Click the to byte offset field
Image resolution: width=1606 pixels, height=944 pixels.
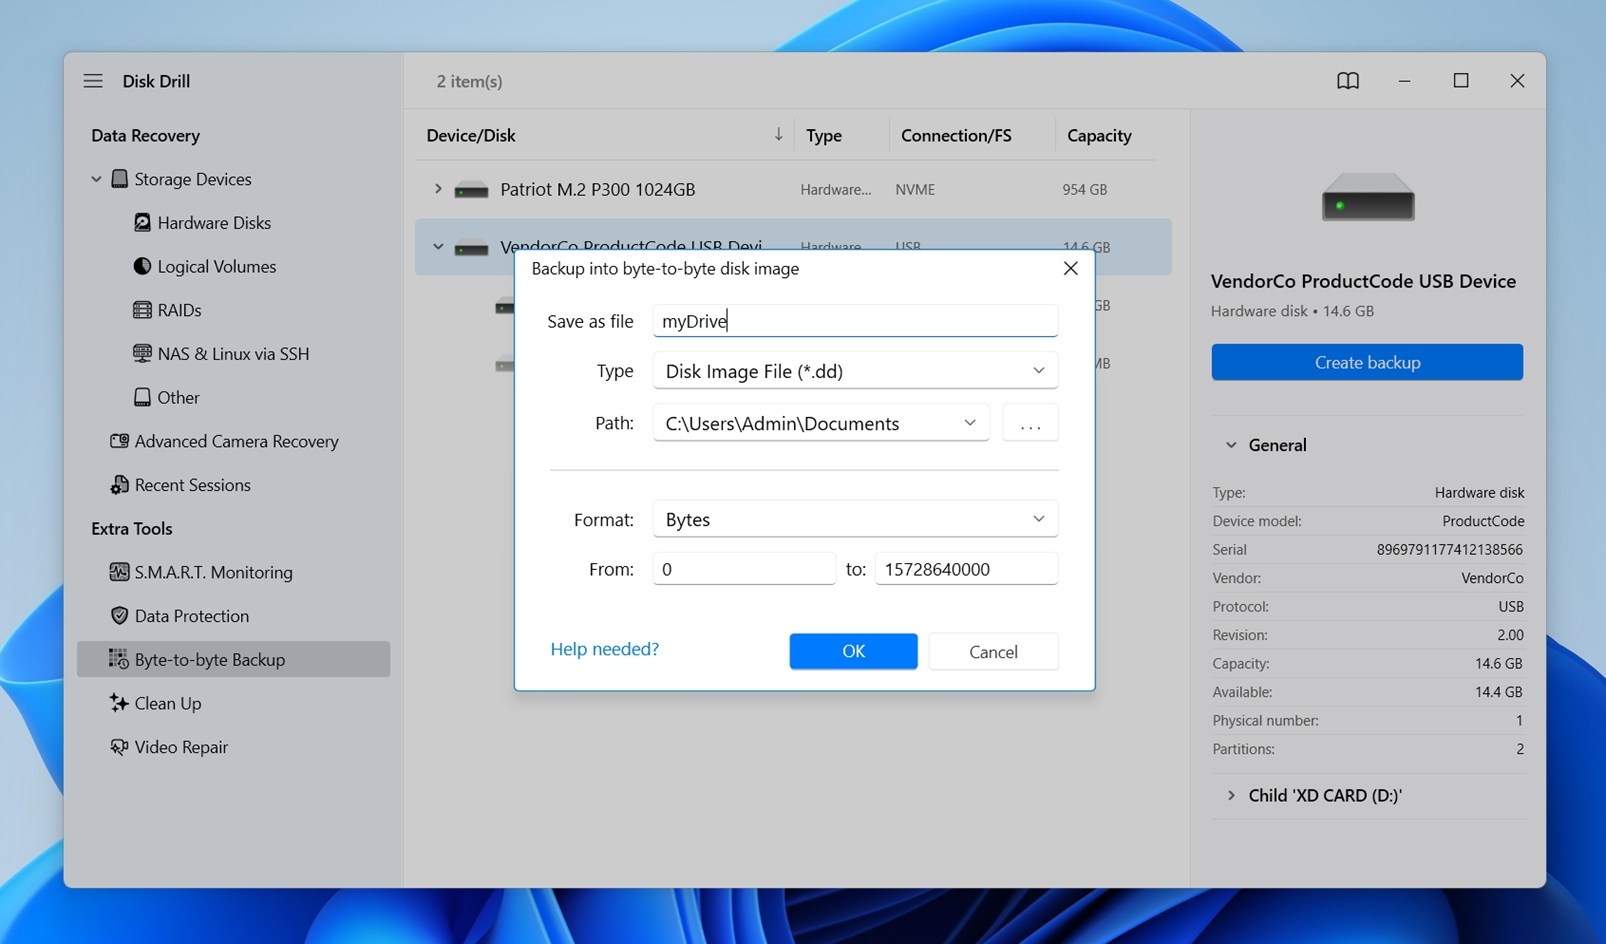click(966, 569)
